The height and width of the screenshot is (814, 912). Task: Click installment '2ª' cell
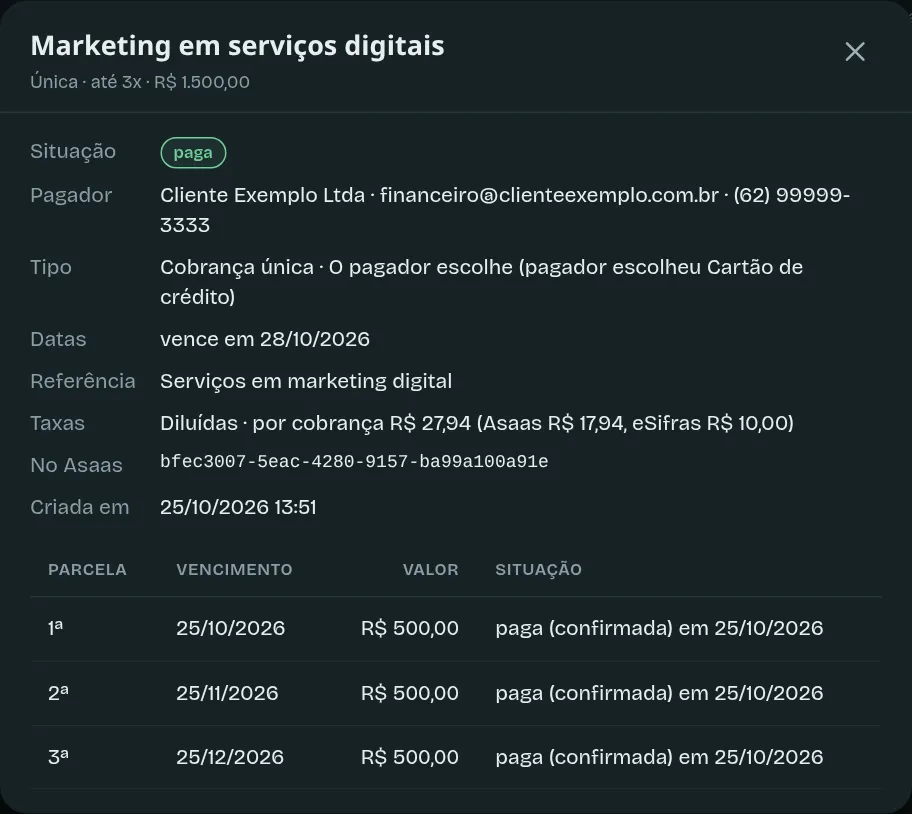[x=58, y=693]
